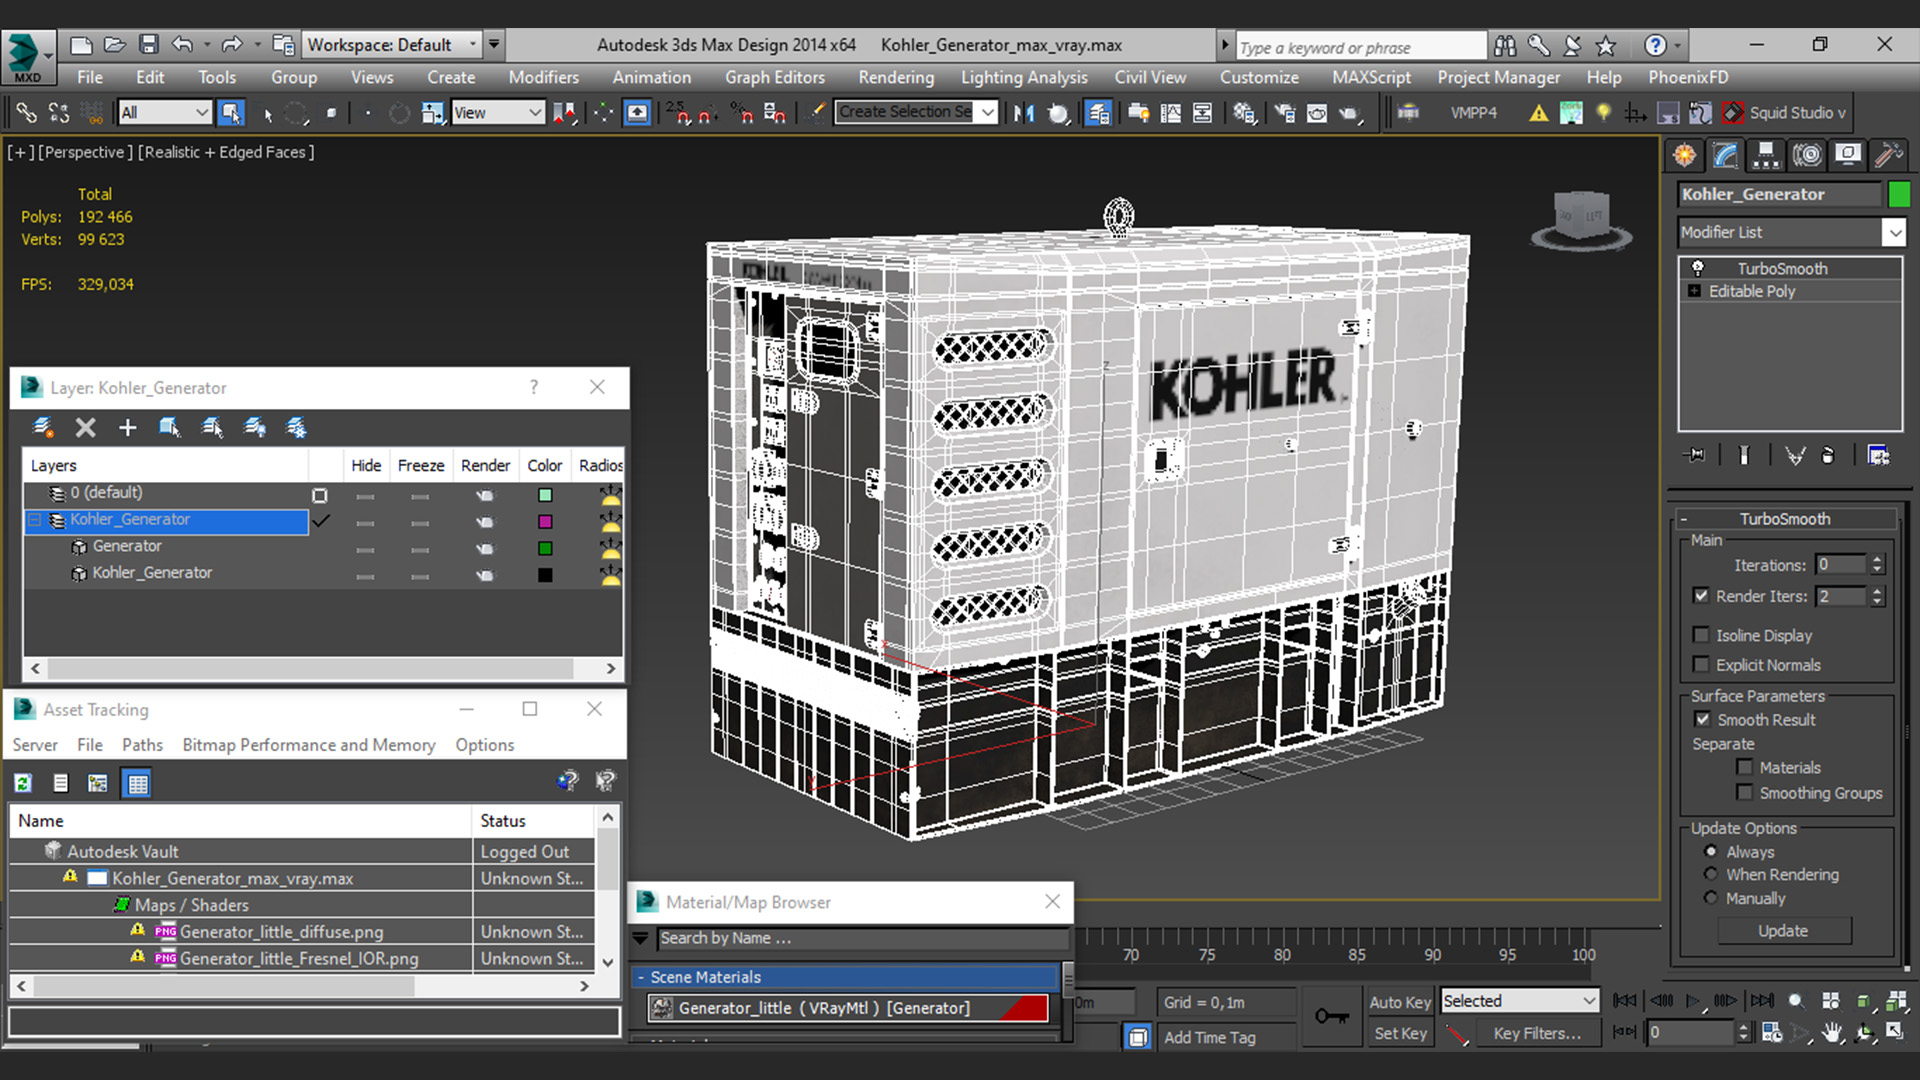
Task: Expand the Editable Poly stack entry
Action: coord(1694,291)
